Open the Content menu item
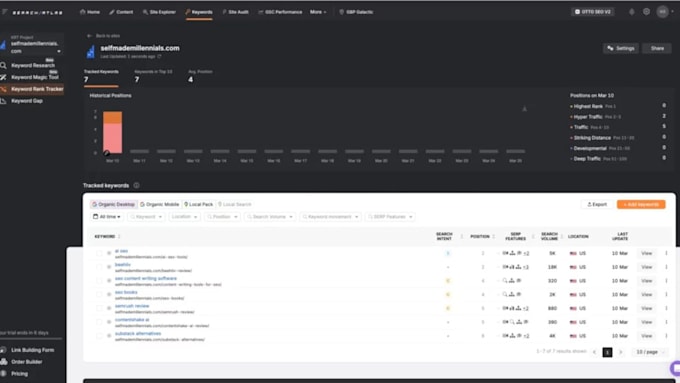Screen dimensions: 680x383 (x=121, y=12)
